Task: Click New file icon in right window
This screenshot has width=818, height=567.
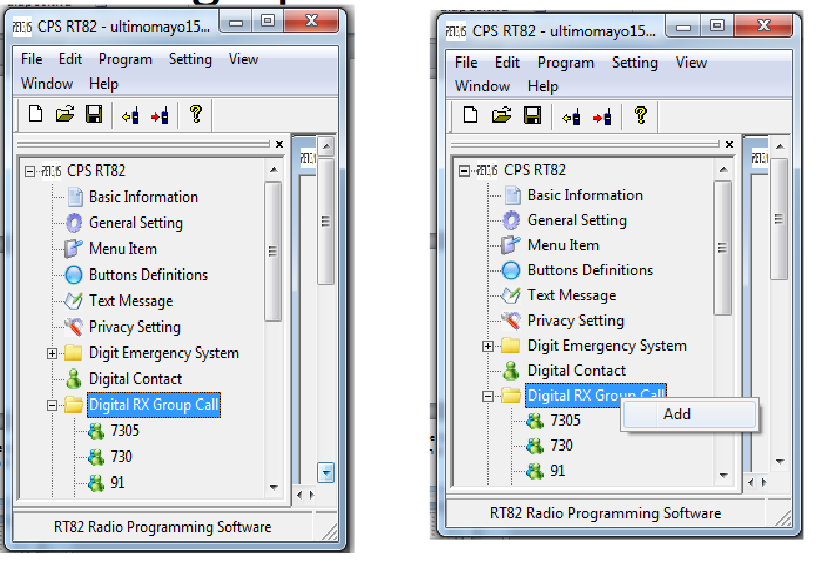Action: pos(470,114)
